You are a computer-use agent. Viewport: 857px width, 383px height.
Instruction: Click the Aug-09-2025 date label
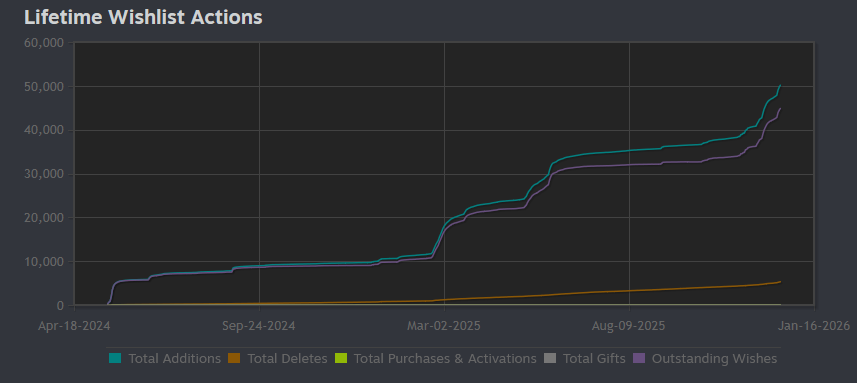click(x=629, y=326)
